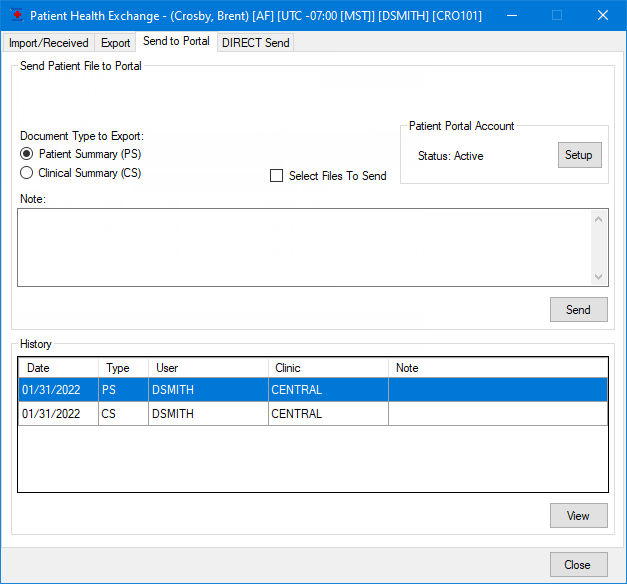Minimize the Patient Health Exchange window
627x584 pixels.
point(512,16)
